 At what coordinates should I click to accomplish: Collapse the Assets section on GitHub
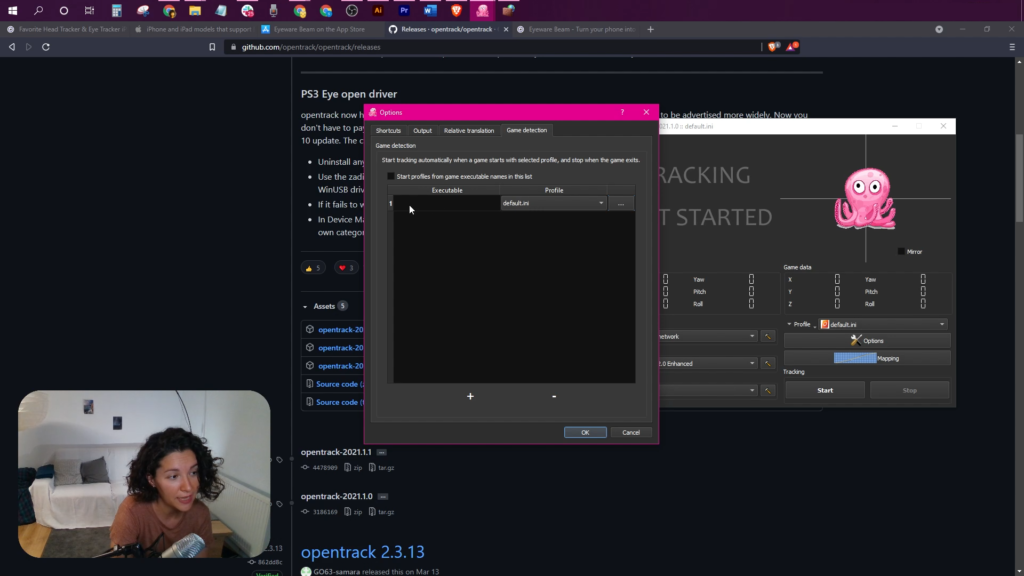click(305, 306)
